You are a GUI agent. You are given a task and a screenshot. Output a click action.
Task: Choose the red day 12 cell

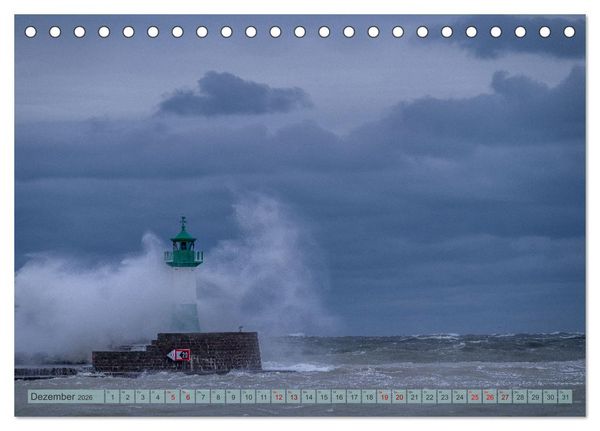pos(279,397)
